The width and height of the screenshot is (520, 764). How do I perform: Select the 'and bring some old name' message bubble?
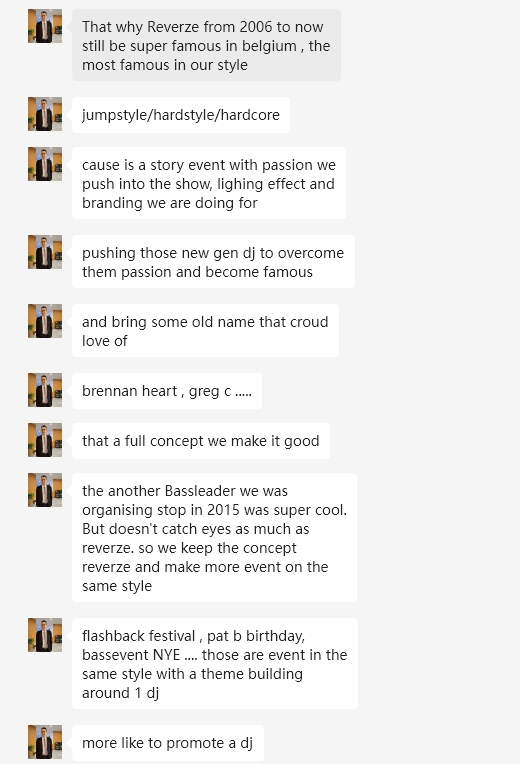coord(205,330)
